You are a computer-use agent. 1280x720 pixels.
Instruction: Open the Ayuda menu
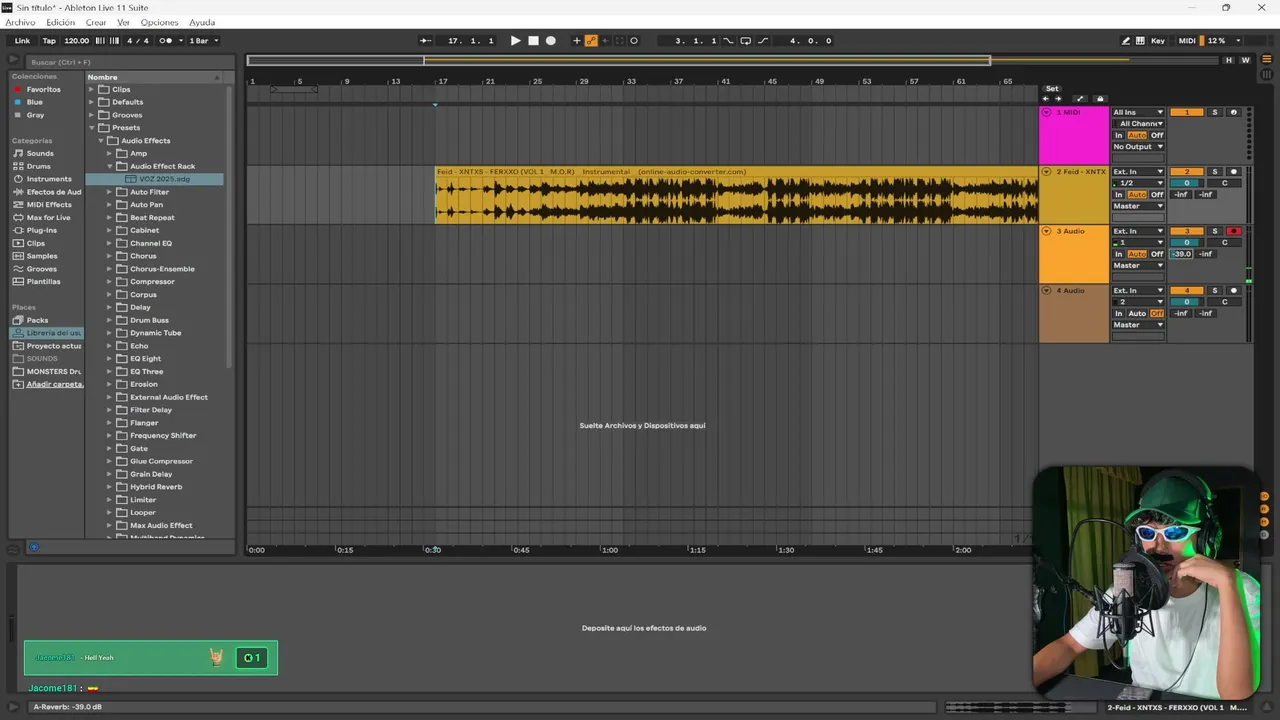tap(202, 22)
